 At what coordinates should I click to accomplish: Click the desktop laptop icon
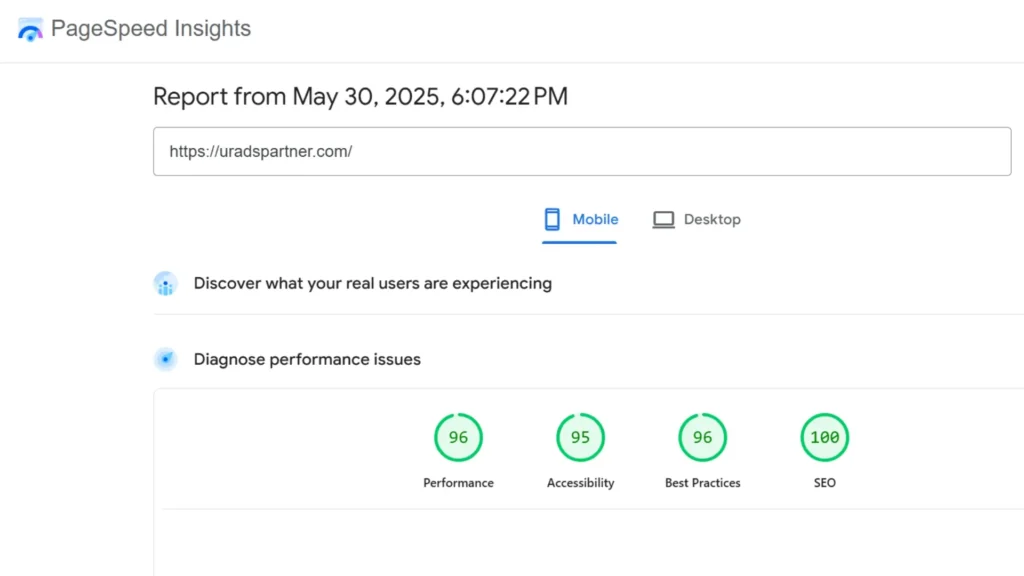664,219
